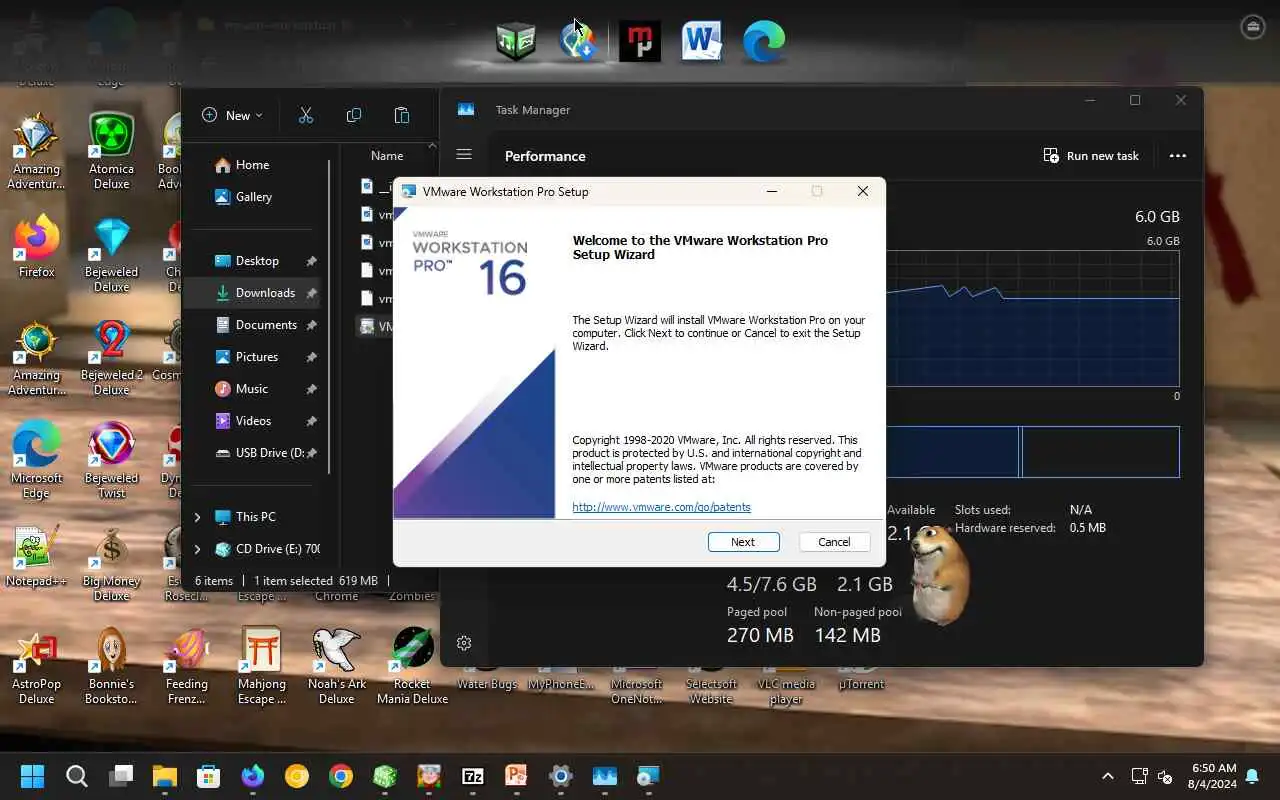1280x800 pixels.
Task: Open Google Chrome from the taskbar
Action: point(341,776)
